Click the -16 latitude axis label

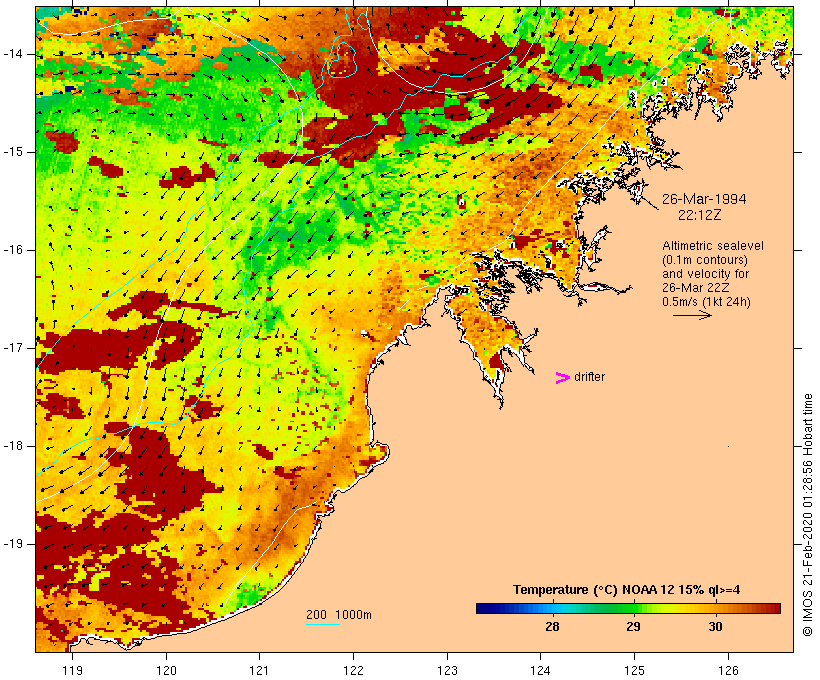(13, 250)
